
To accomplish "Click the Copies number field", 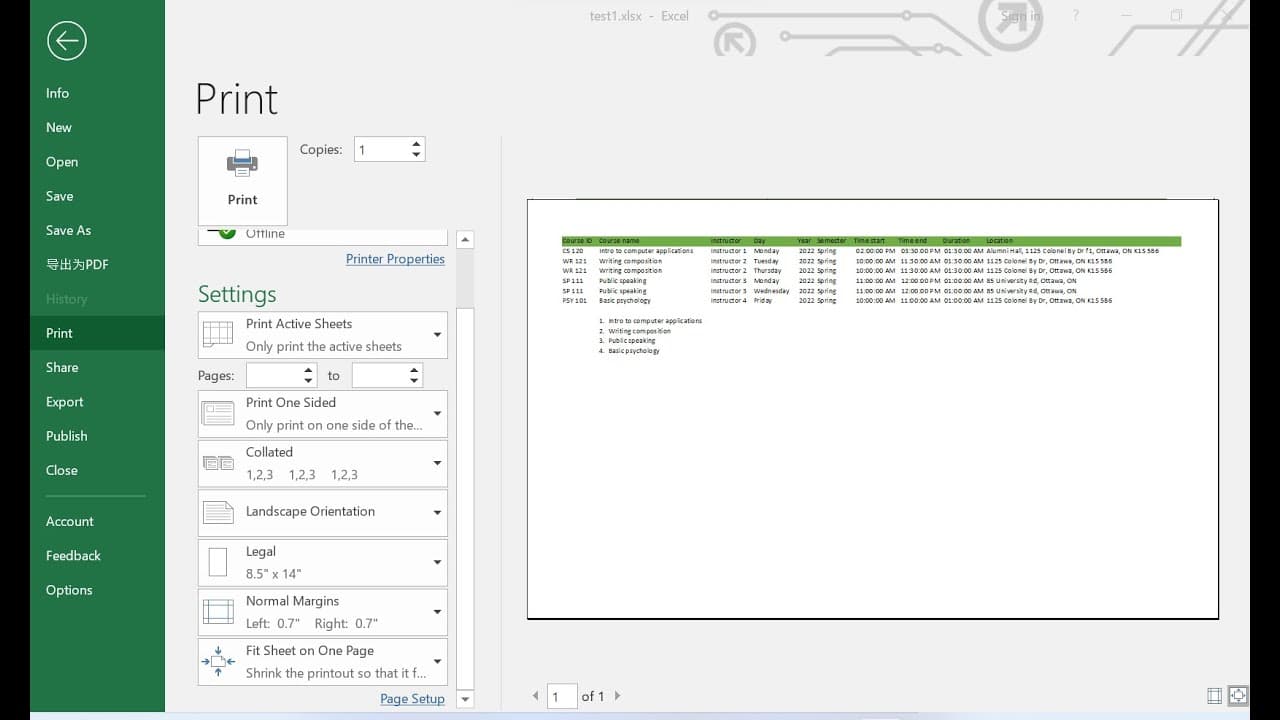I will [x=382, y=149].
